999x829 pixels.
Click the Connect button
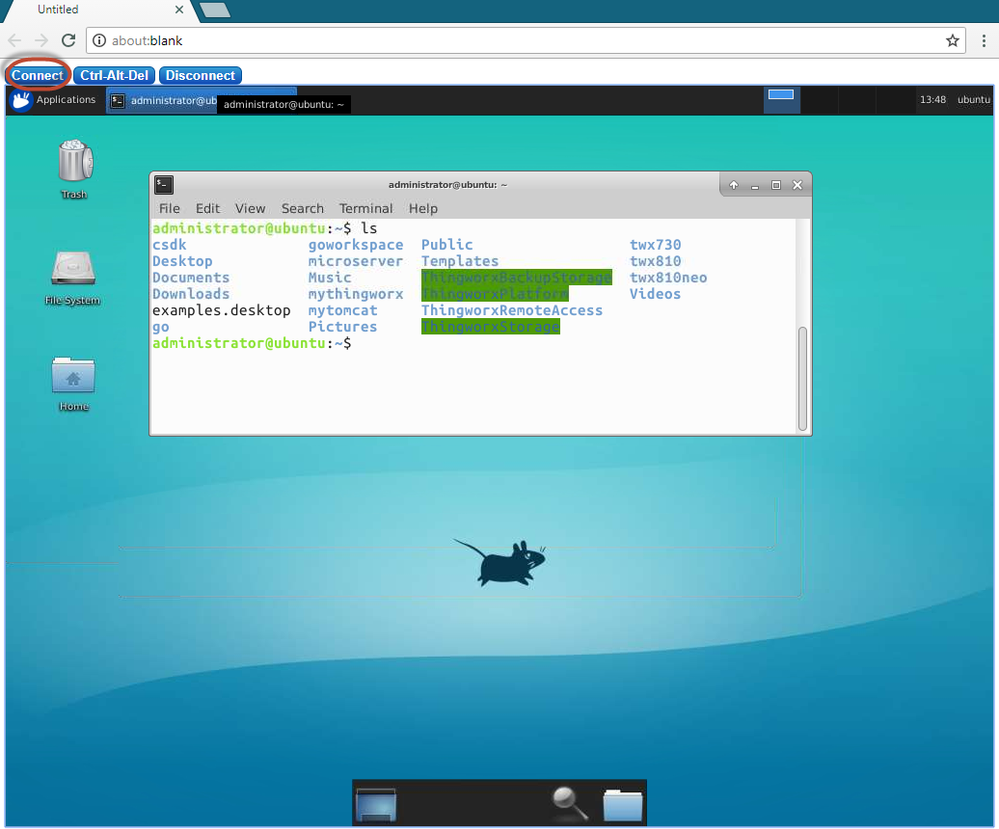(37, 76)
